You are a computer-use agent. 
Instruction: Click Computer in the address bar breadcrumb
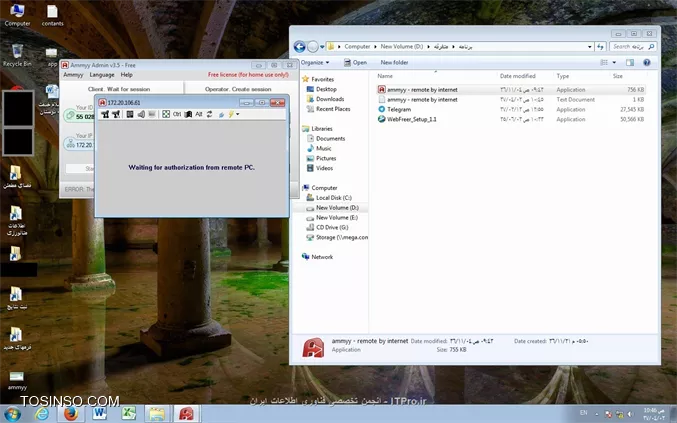click(357, 46)
